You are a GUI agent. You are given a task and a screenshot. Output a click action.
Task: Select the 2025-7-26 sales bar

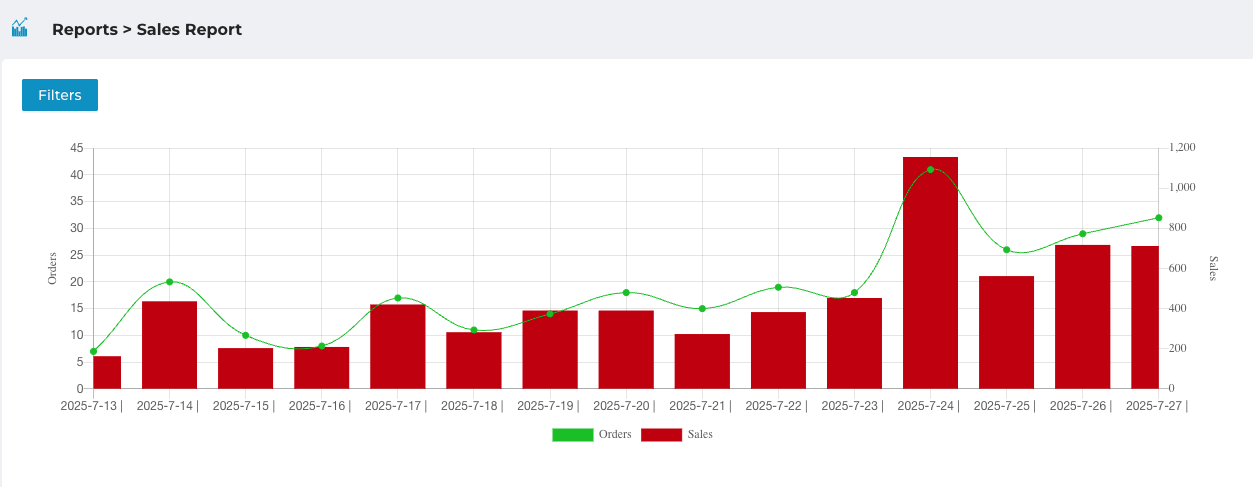tap(1082, 317)
